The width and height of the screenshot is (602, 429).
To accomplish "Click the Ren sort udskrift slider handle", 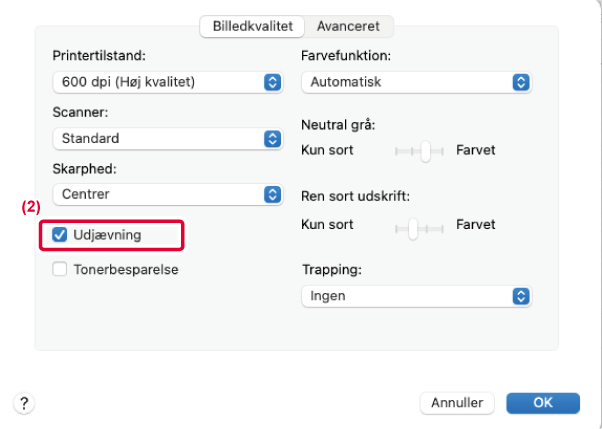I will click(411, 226).
